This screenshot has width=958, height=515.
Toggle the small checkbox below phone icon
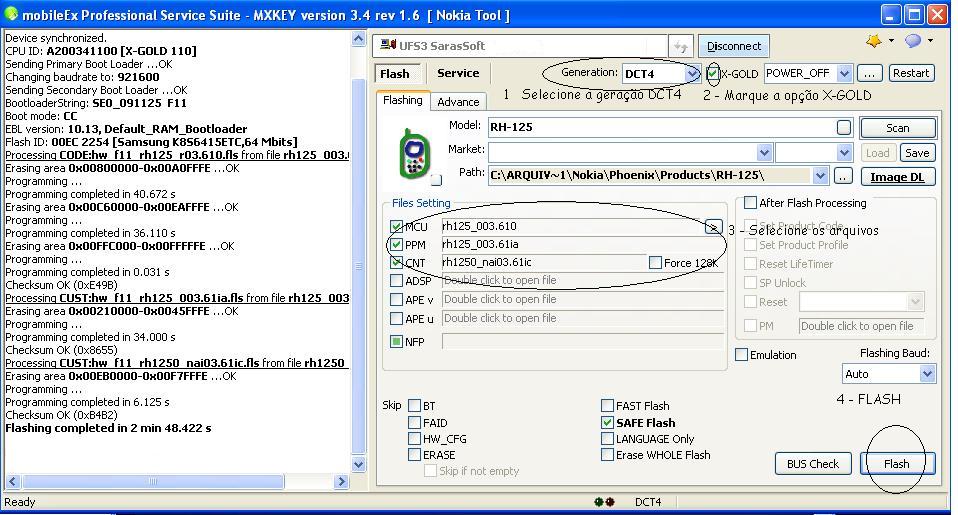pos(436,180)
